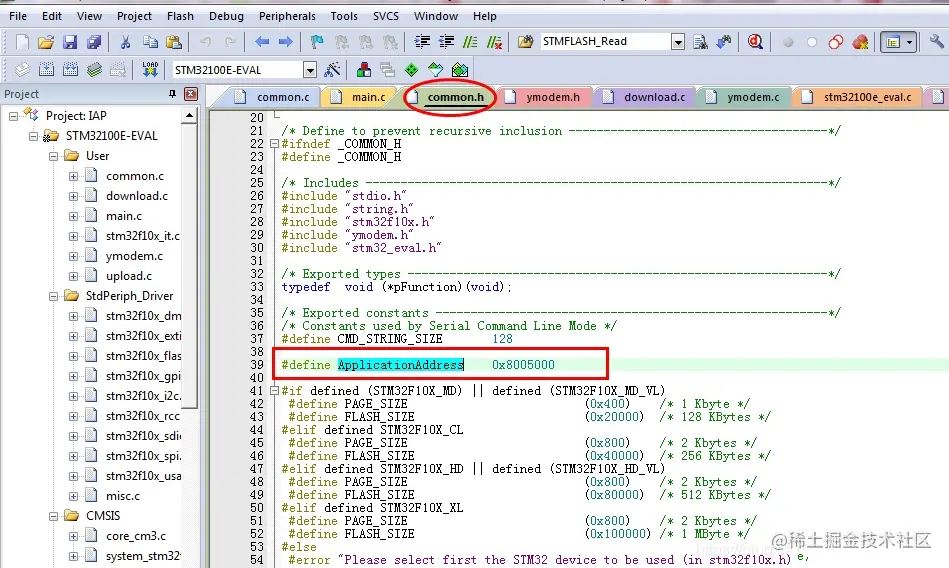Viewport: 949px width, 568px height.
Task: Select main.c in the project tree
Action: pyautogui.click(x=124, y=216)
